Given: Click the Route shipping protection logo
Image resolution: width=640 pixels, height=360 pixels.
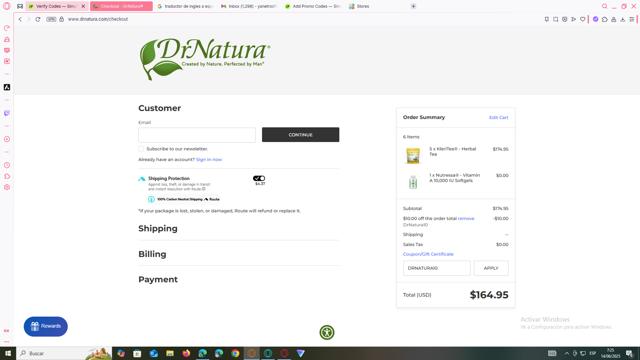Looking at the screenshot, I should pyautogui.click(x=142, y=179).
